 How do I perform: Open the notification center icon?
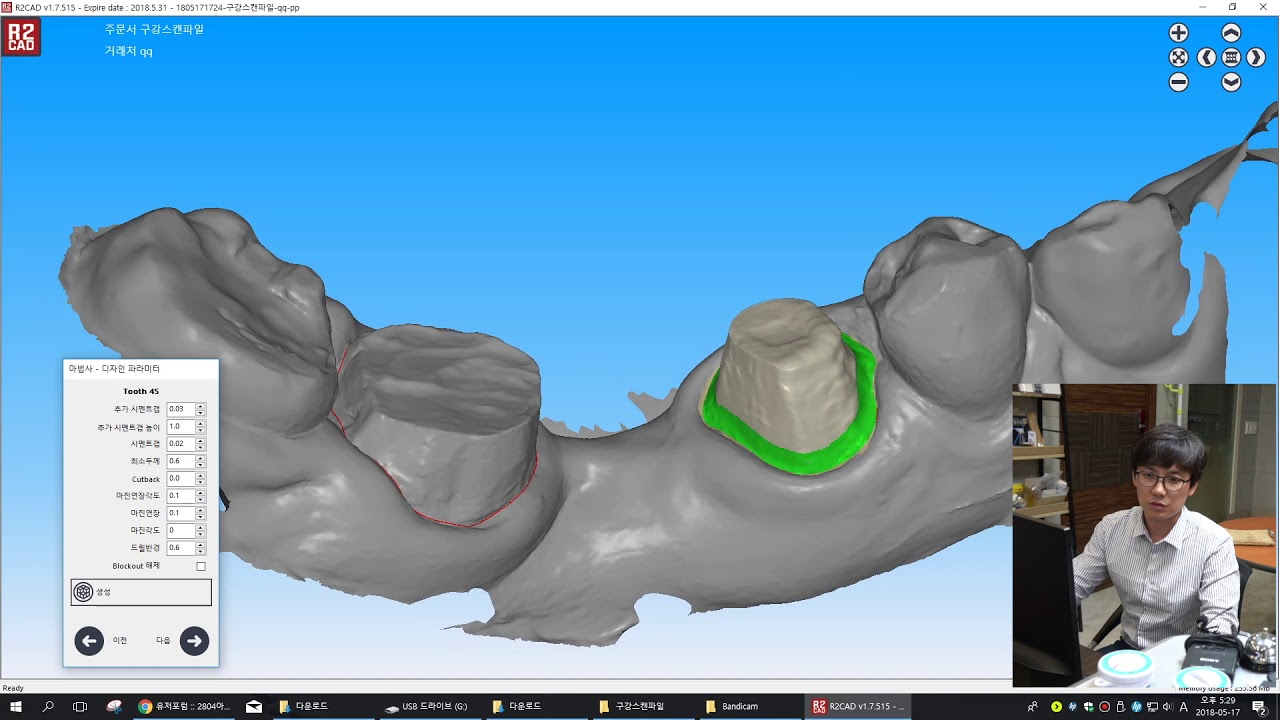(x=1259, y=707)
